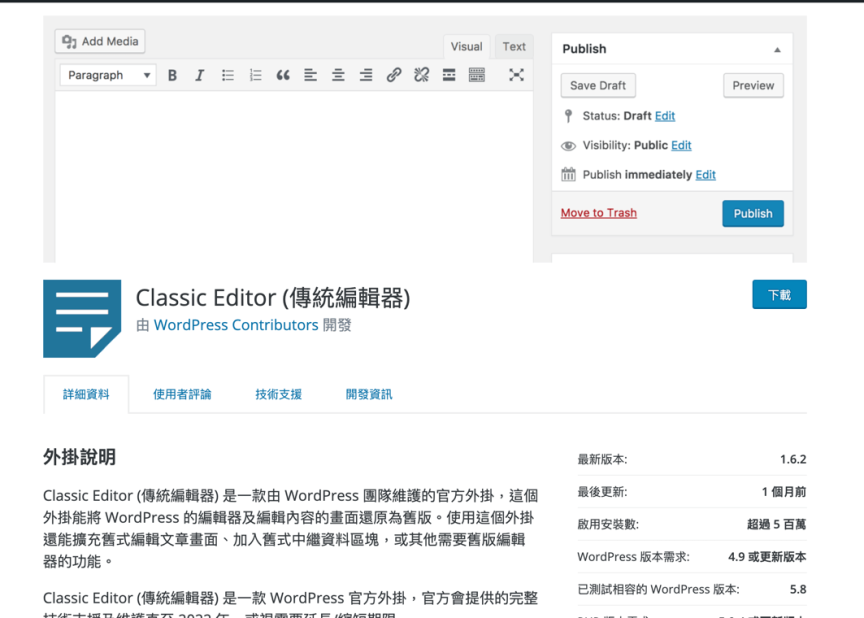Click the 下載 download button
The image size is (864, 618).
click(x=779, y=295)
